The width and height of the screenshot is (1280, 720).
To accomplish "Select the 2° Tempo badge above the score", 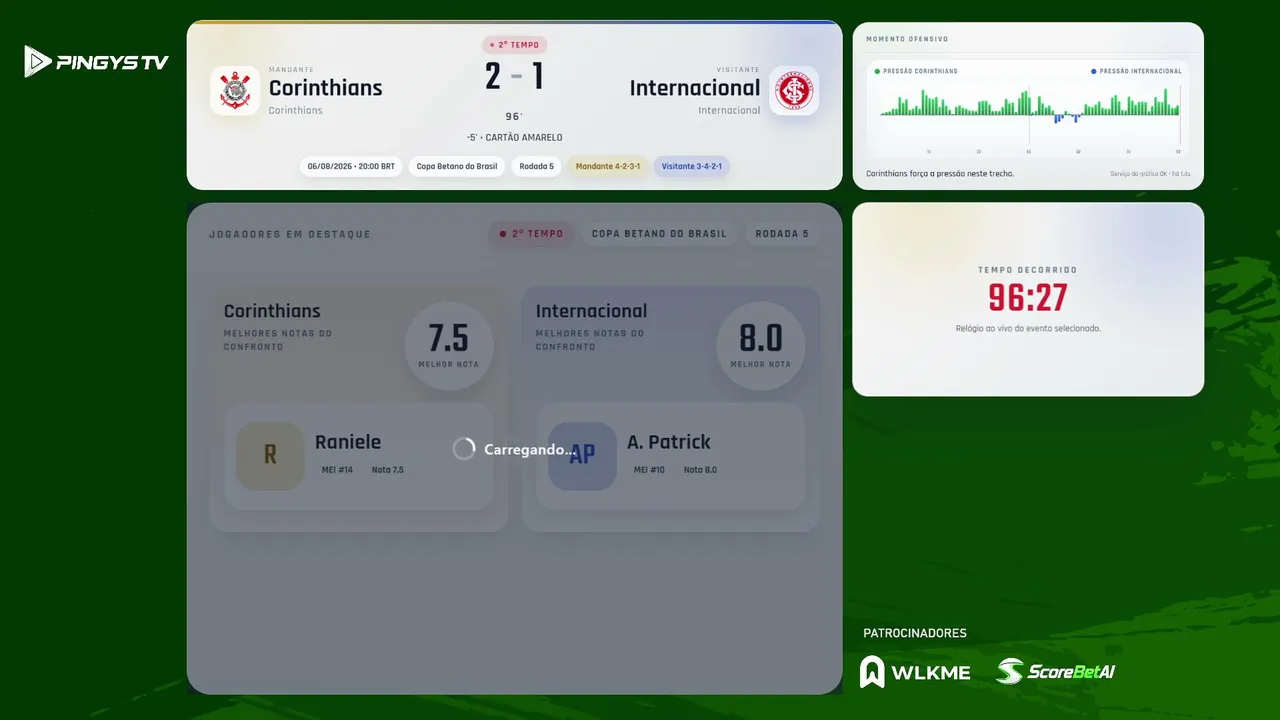I will 514,45.
